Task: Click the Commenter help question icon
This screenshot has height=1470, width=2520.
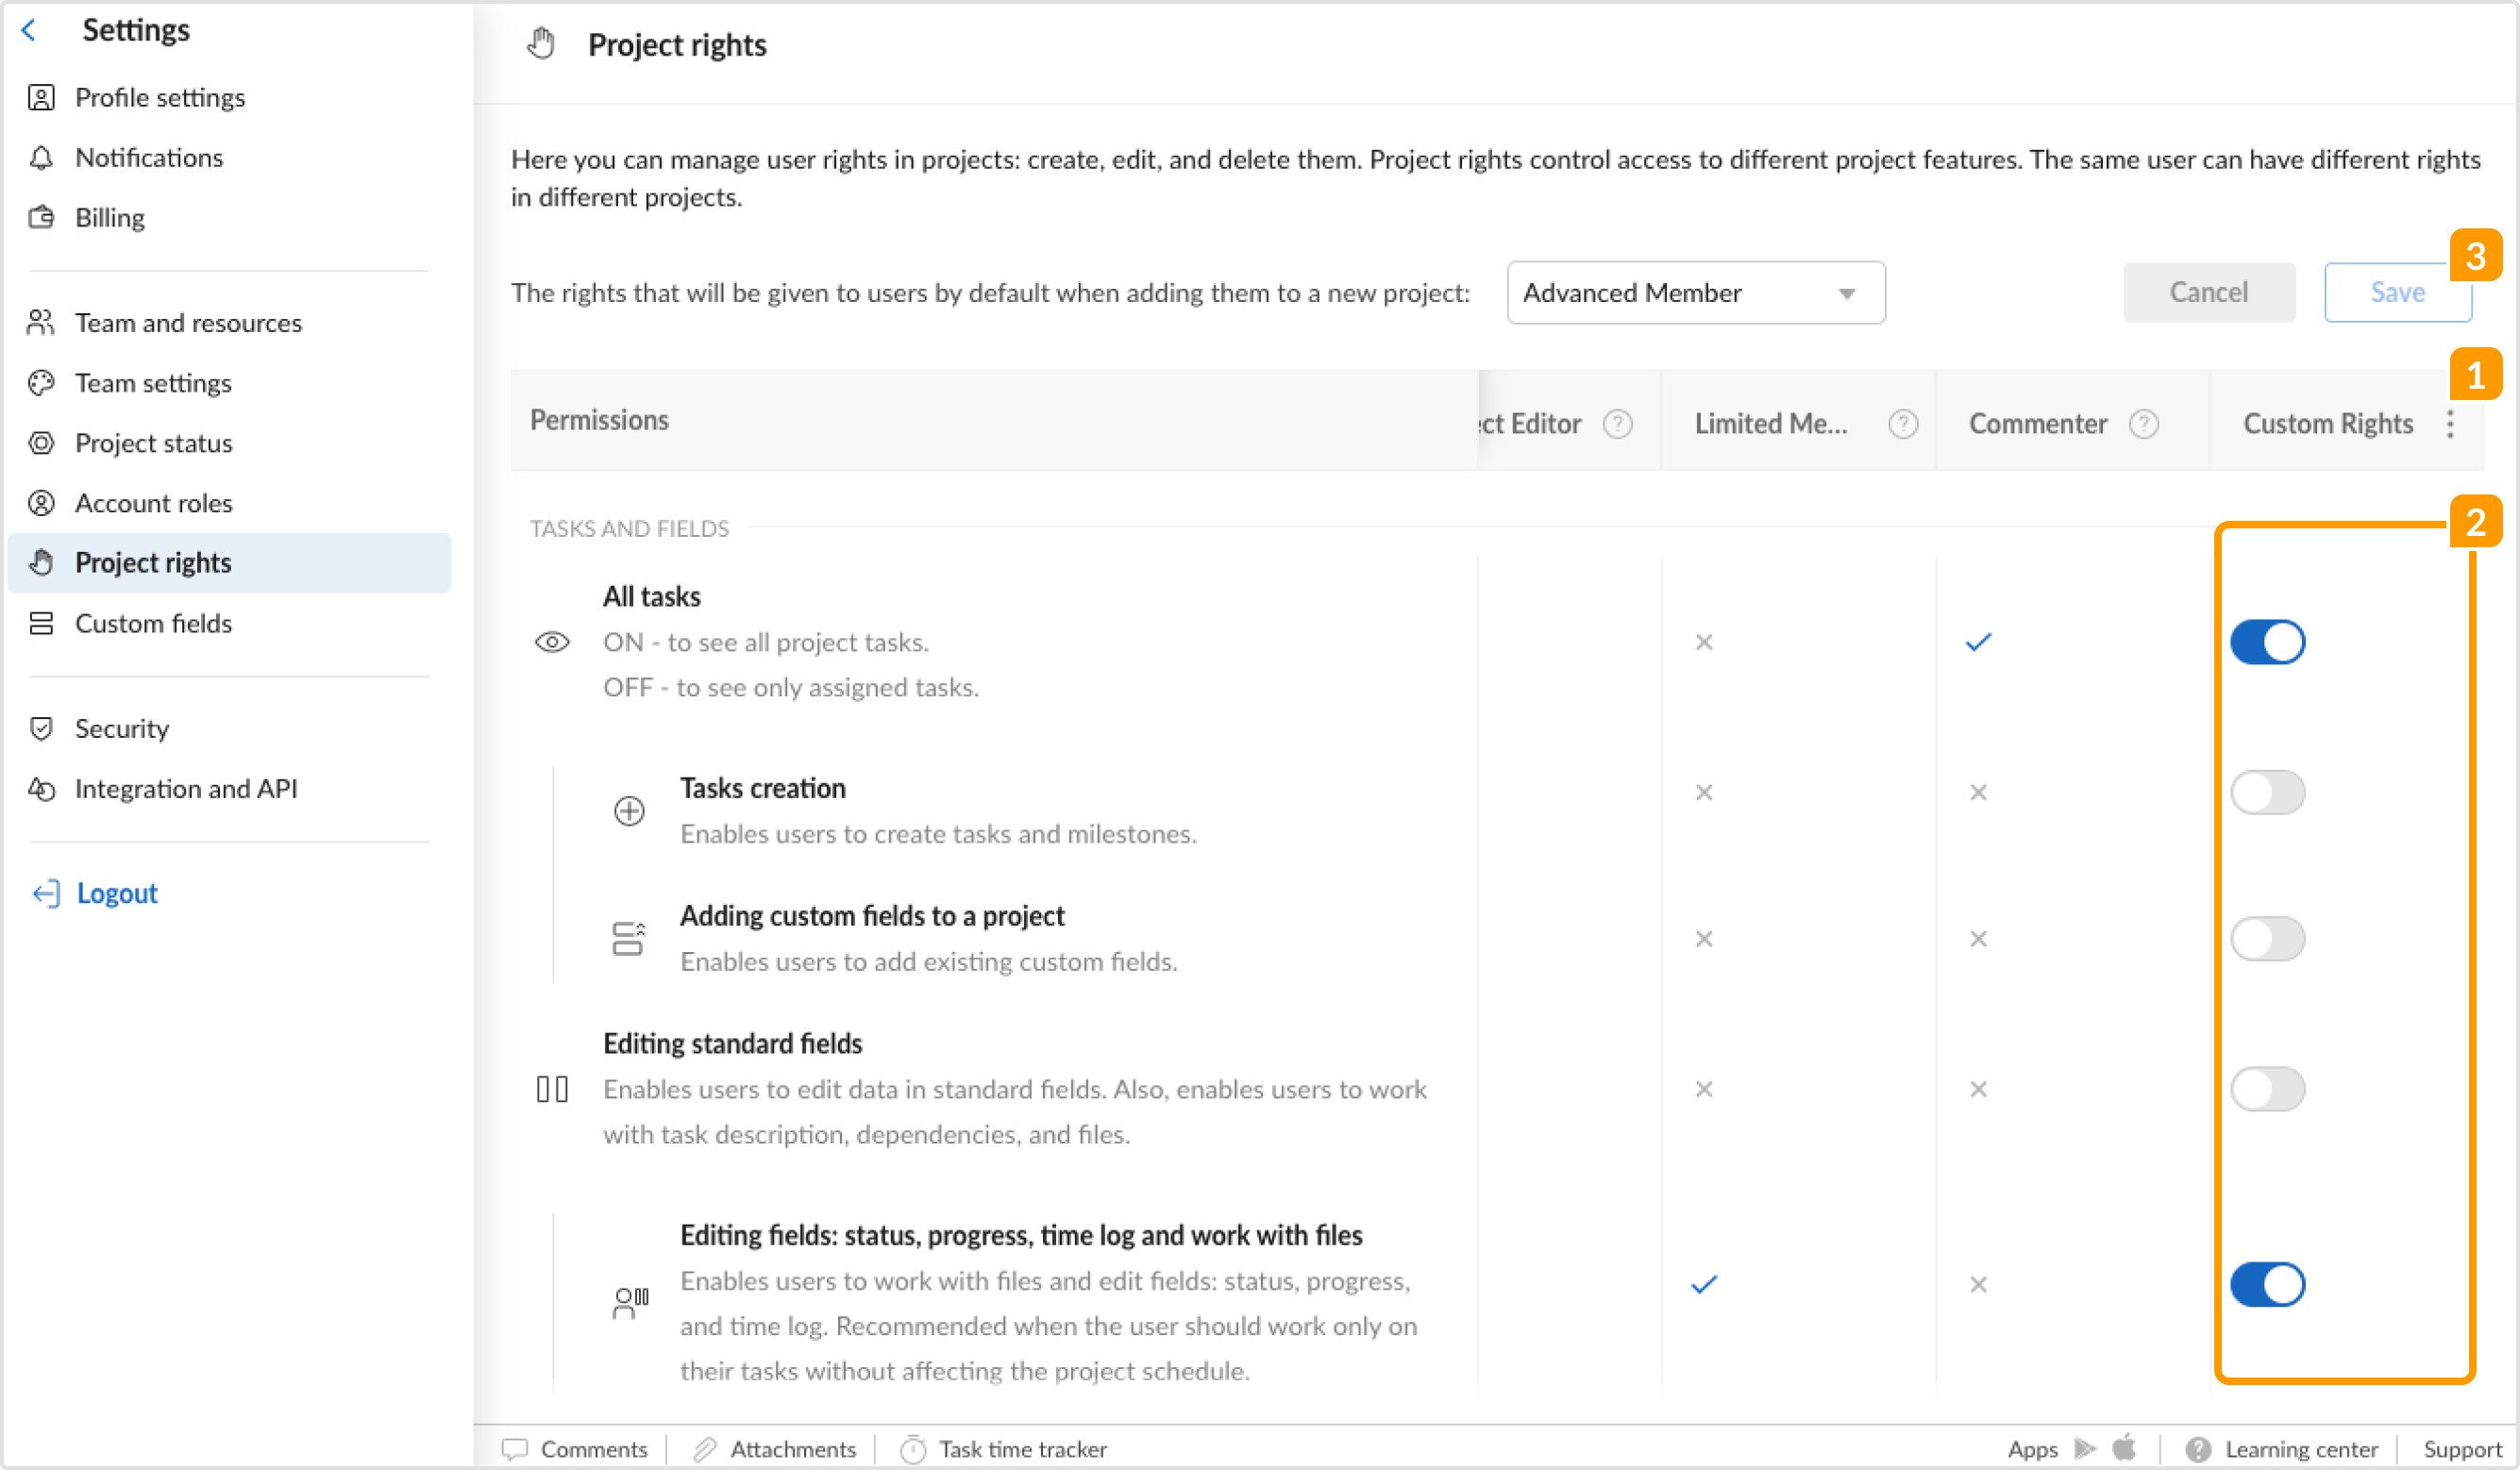Action: click(2144, 424)
